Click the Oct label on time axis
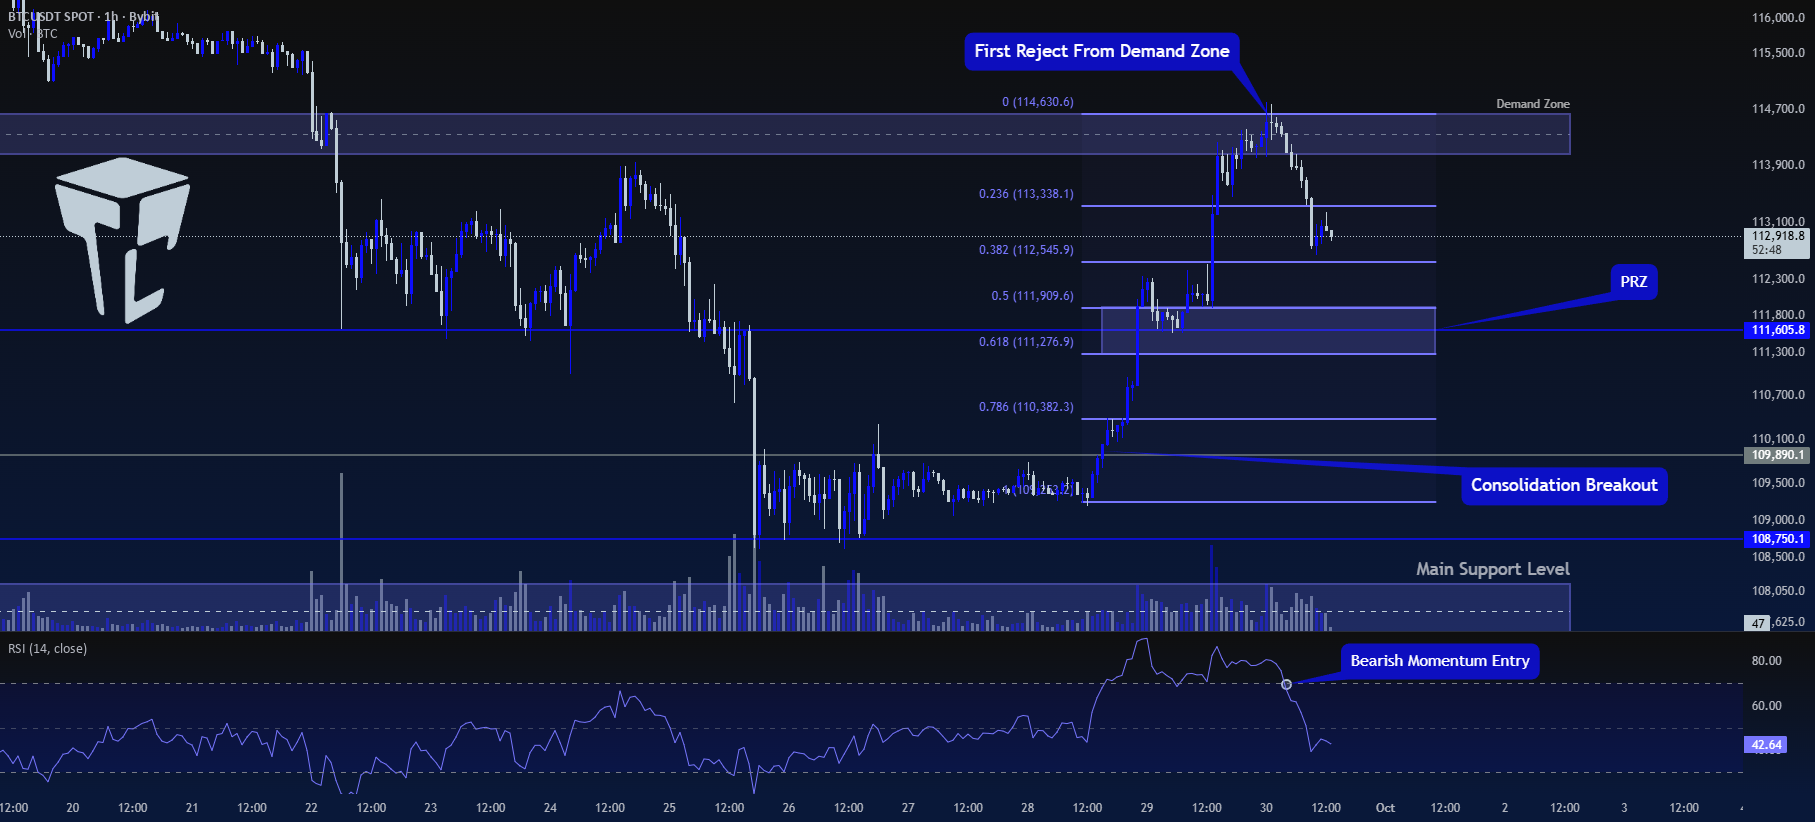This screenshot has height=822, width=1815. pos(1385,808)
